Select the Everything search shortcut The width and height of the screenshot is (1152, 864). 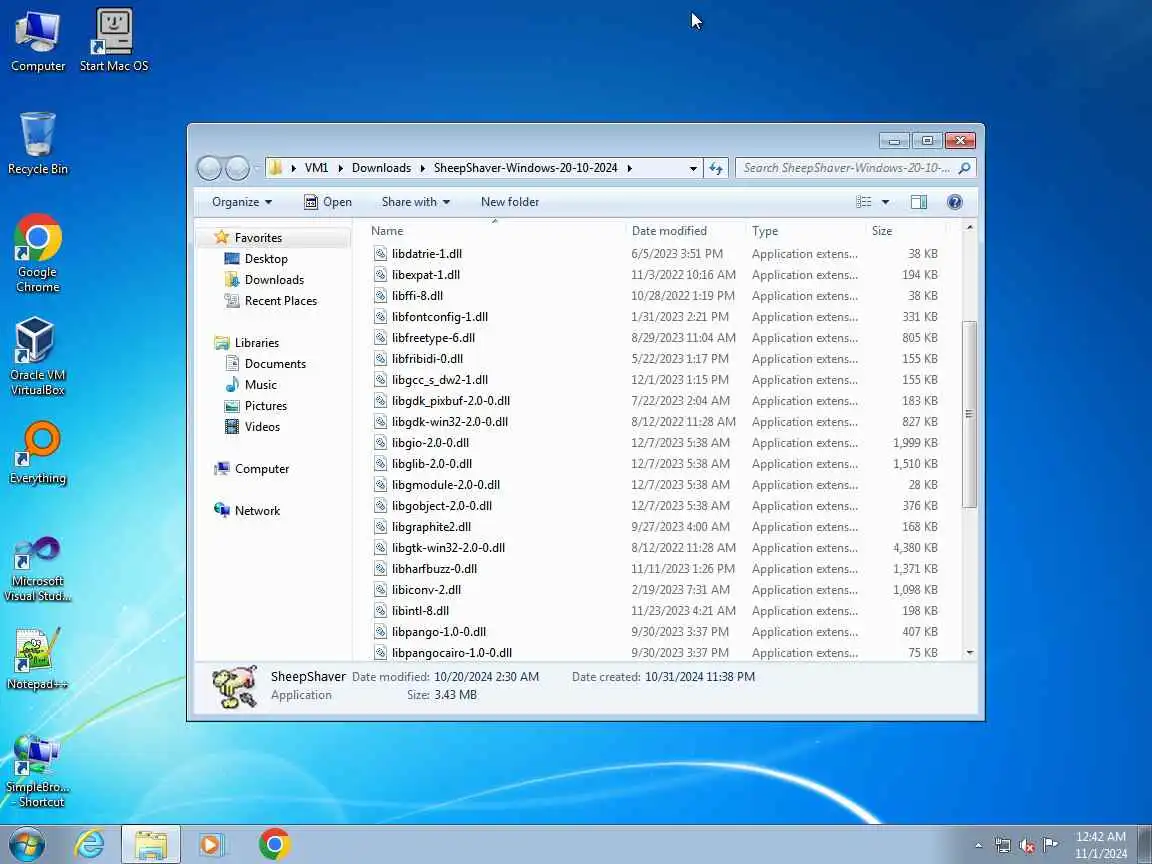[x=37, y=453]
